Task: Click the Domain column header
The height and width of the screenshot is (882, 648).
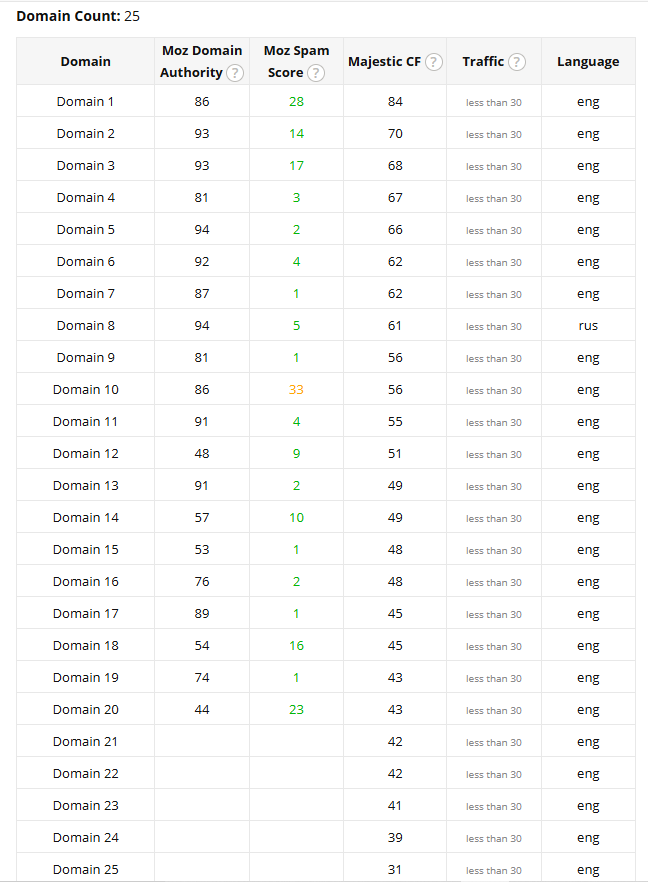Action: coord(86,62)
